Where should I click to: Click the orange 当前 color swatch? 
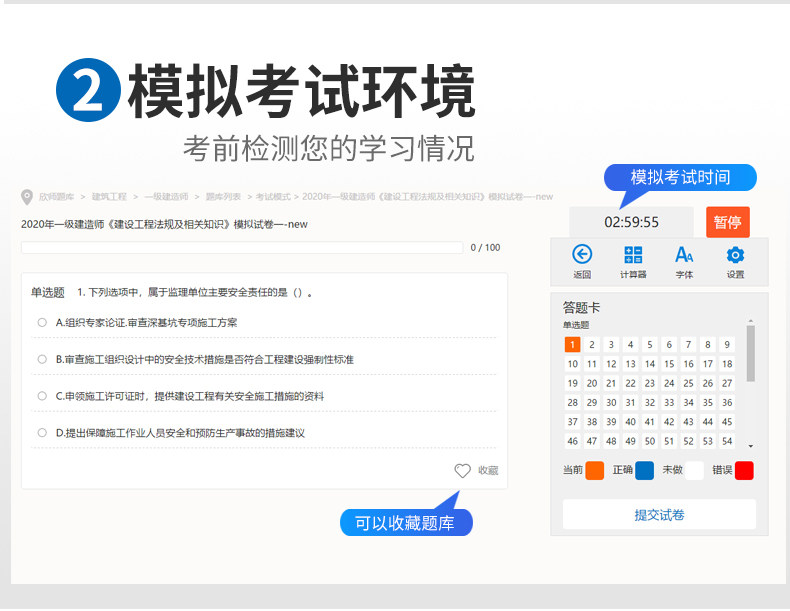pos(595,470)
